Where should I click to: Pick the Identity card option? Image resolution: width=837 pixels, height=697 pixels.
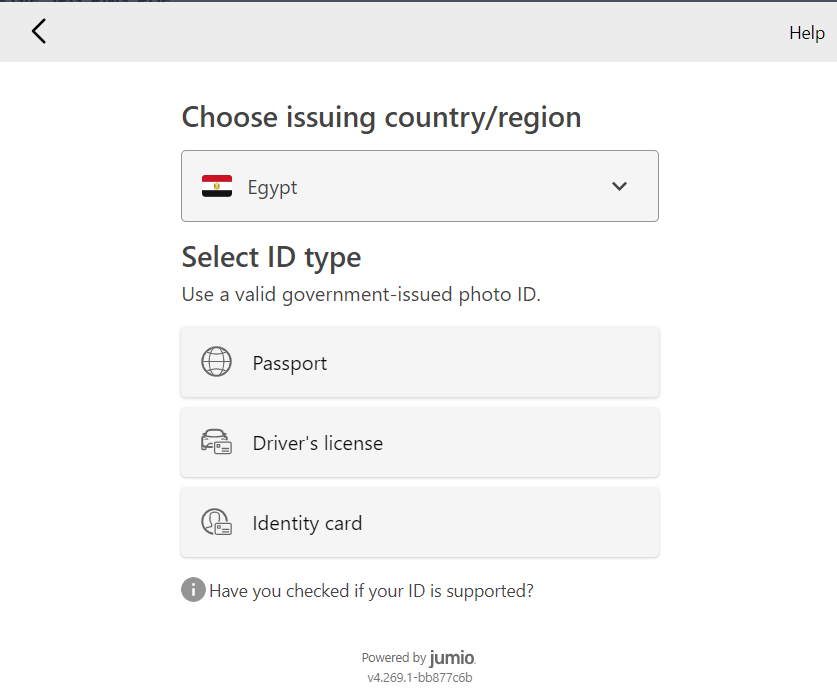[419, 522]
